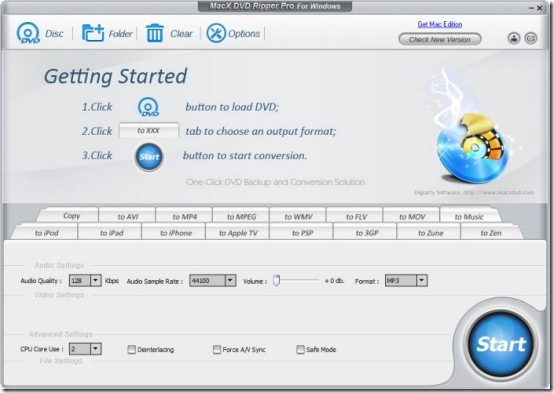
Task: Open the Format MP3 dropdown
Action: coord(422,281)
